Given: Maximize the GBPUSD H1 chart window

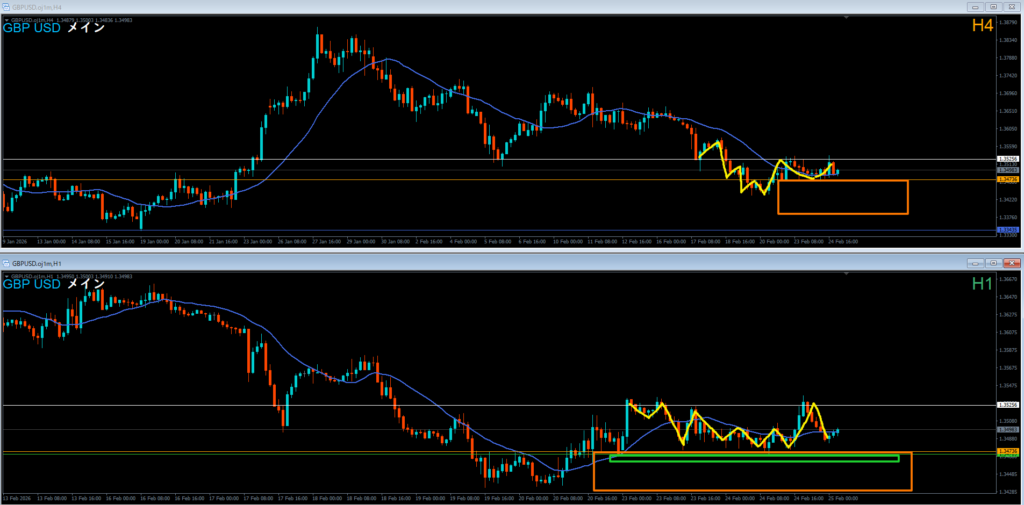Looking at the screenshot, I should click(x=993, y=263).
